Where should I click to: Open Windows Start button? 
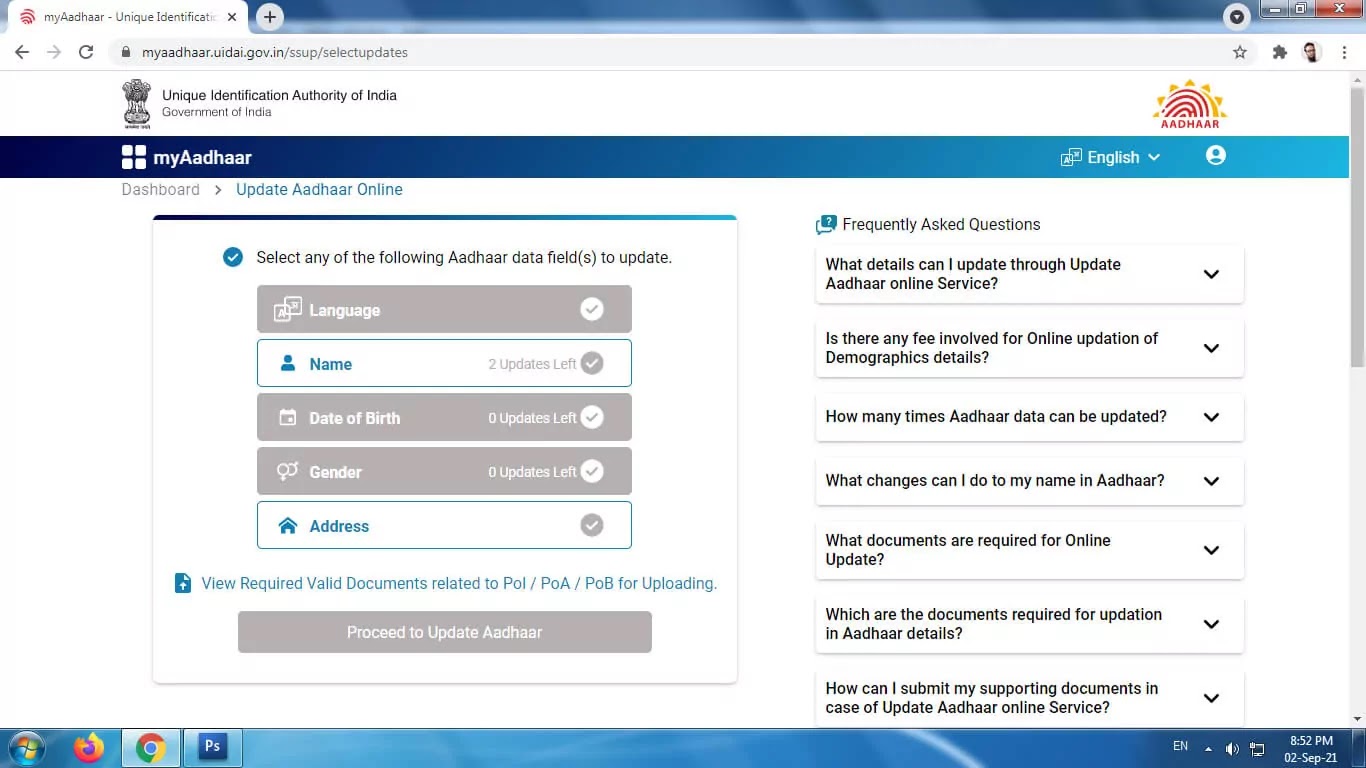[x=26, y=748]
